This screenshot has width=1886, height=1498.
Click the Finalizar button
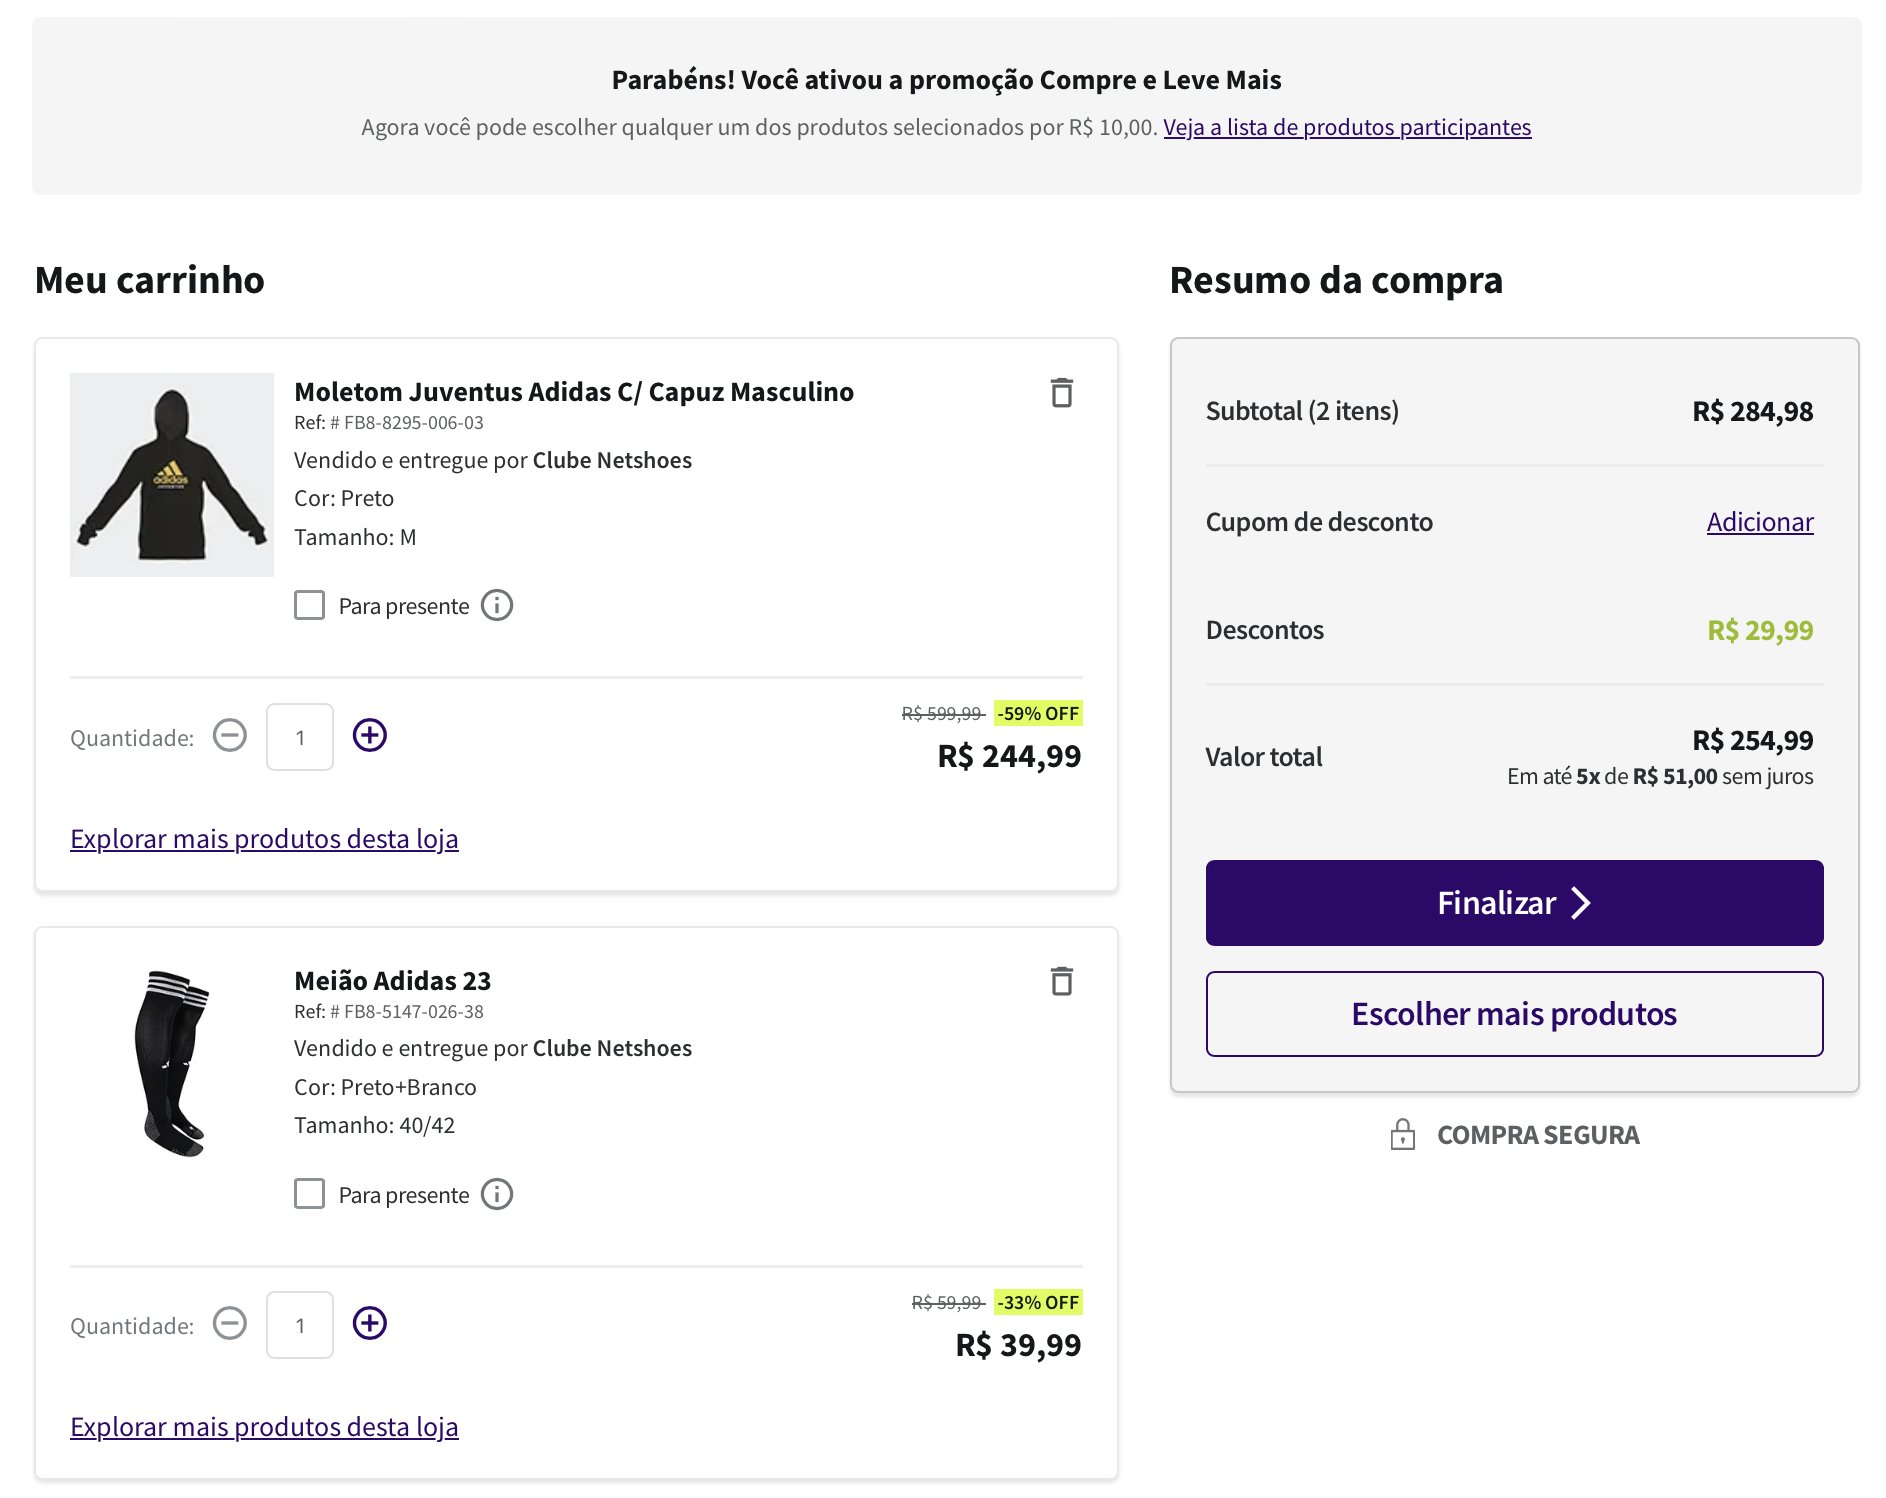(1514, 903)
